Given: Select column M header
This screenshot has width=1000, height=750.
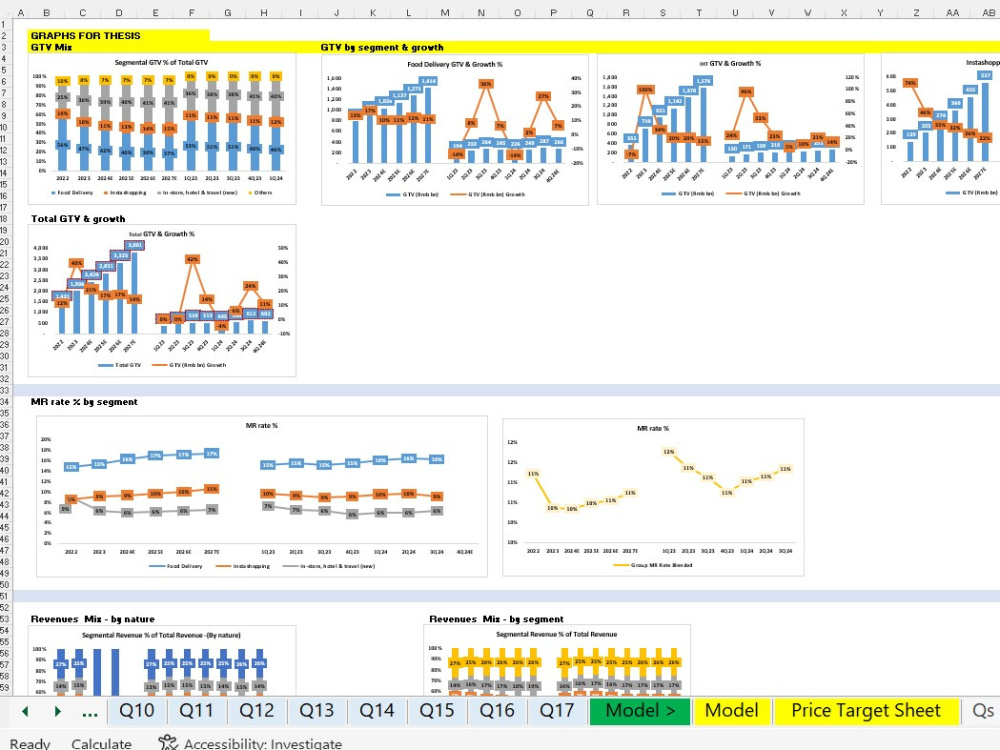Looking at the screenshot, I should tap(445, 12).
